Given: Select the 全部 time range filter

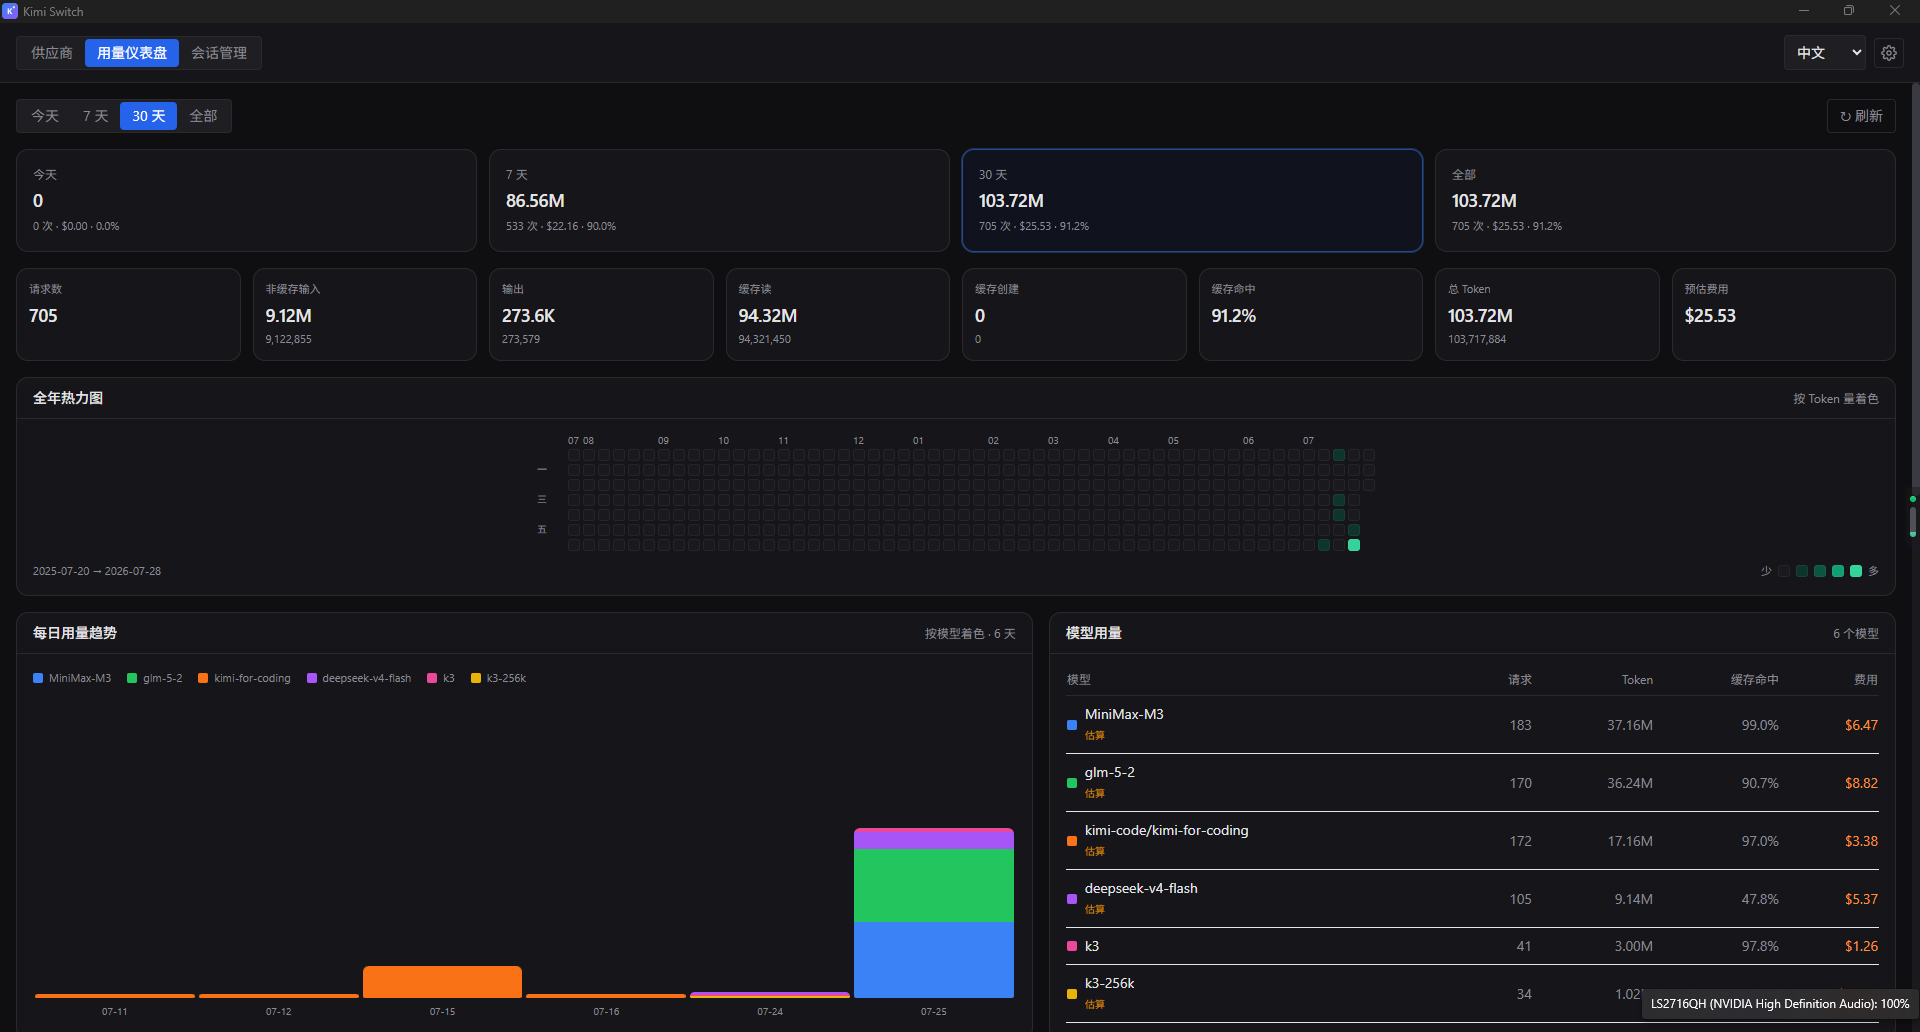Looking at the screenshot, I should [203, 116].
